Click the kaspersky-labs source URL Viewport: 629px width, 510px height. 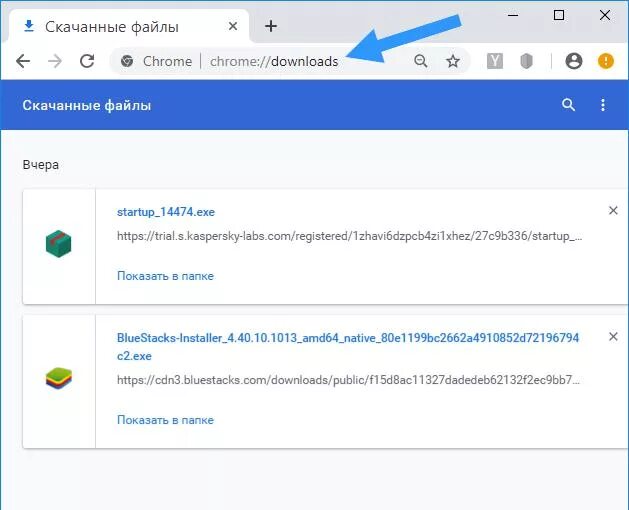349,236
